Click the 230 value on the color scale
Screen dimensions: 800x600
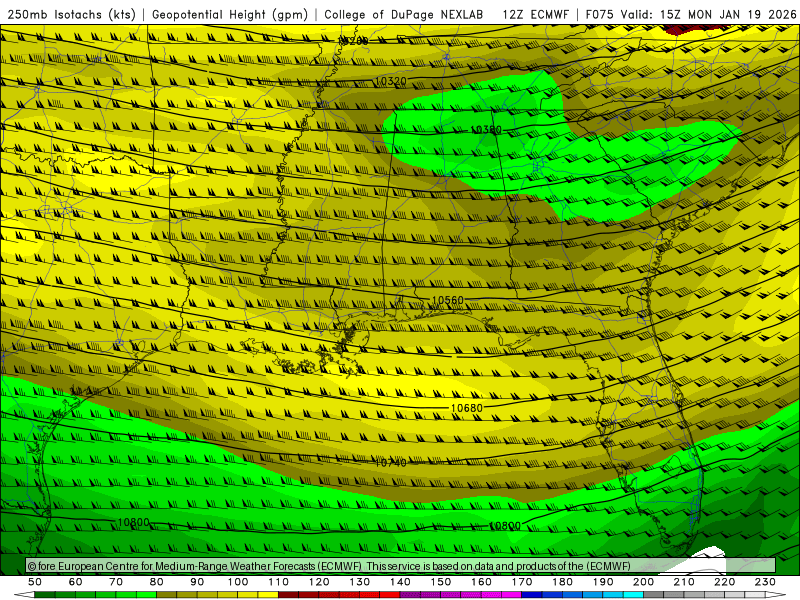765,582
